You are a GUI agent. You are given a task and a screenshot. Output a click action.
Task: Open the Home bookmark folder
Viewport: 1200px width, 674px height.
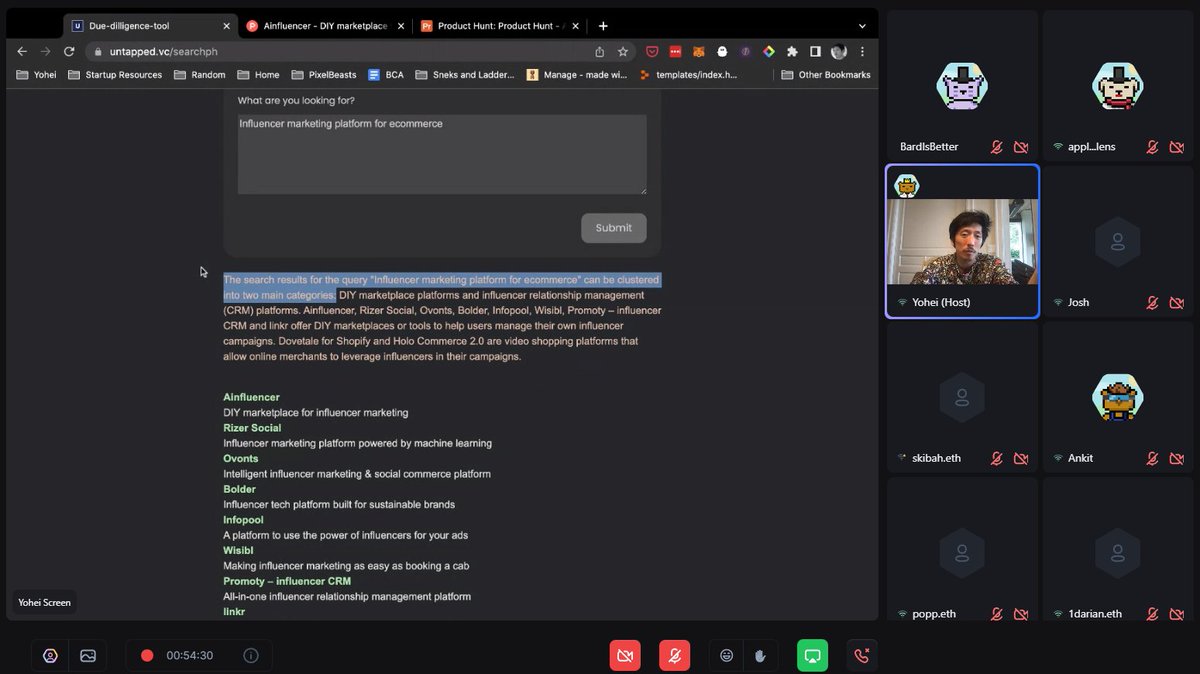point(258,75)
